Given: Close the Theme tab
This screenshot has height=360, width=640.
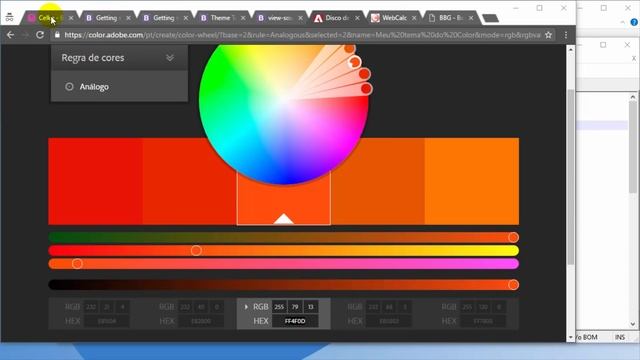Looking at the screenshot, I should (x=243, y=18).
